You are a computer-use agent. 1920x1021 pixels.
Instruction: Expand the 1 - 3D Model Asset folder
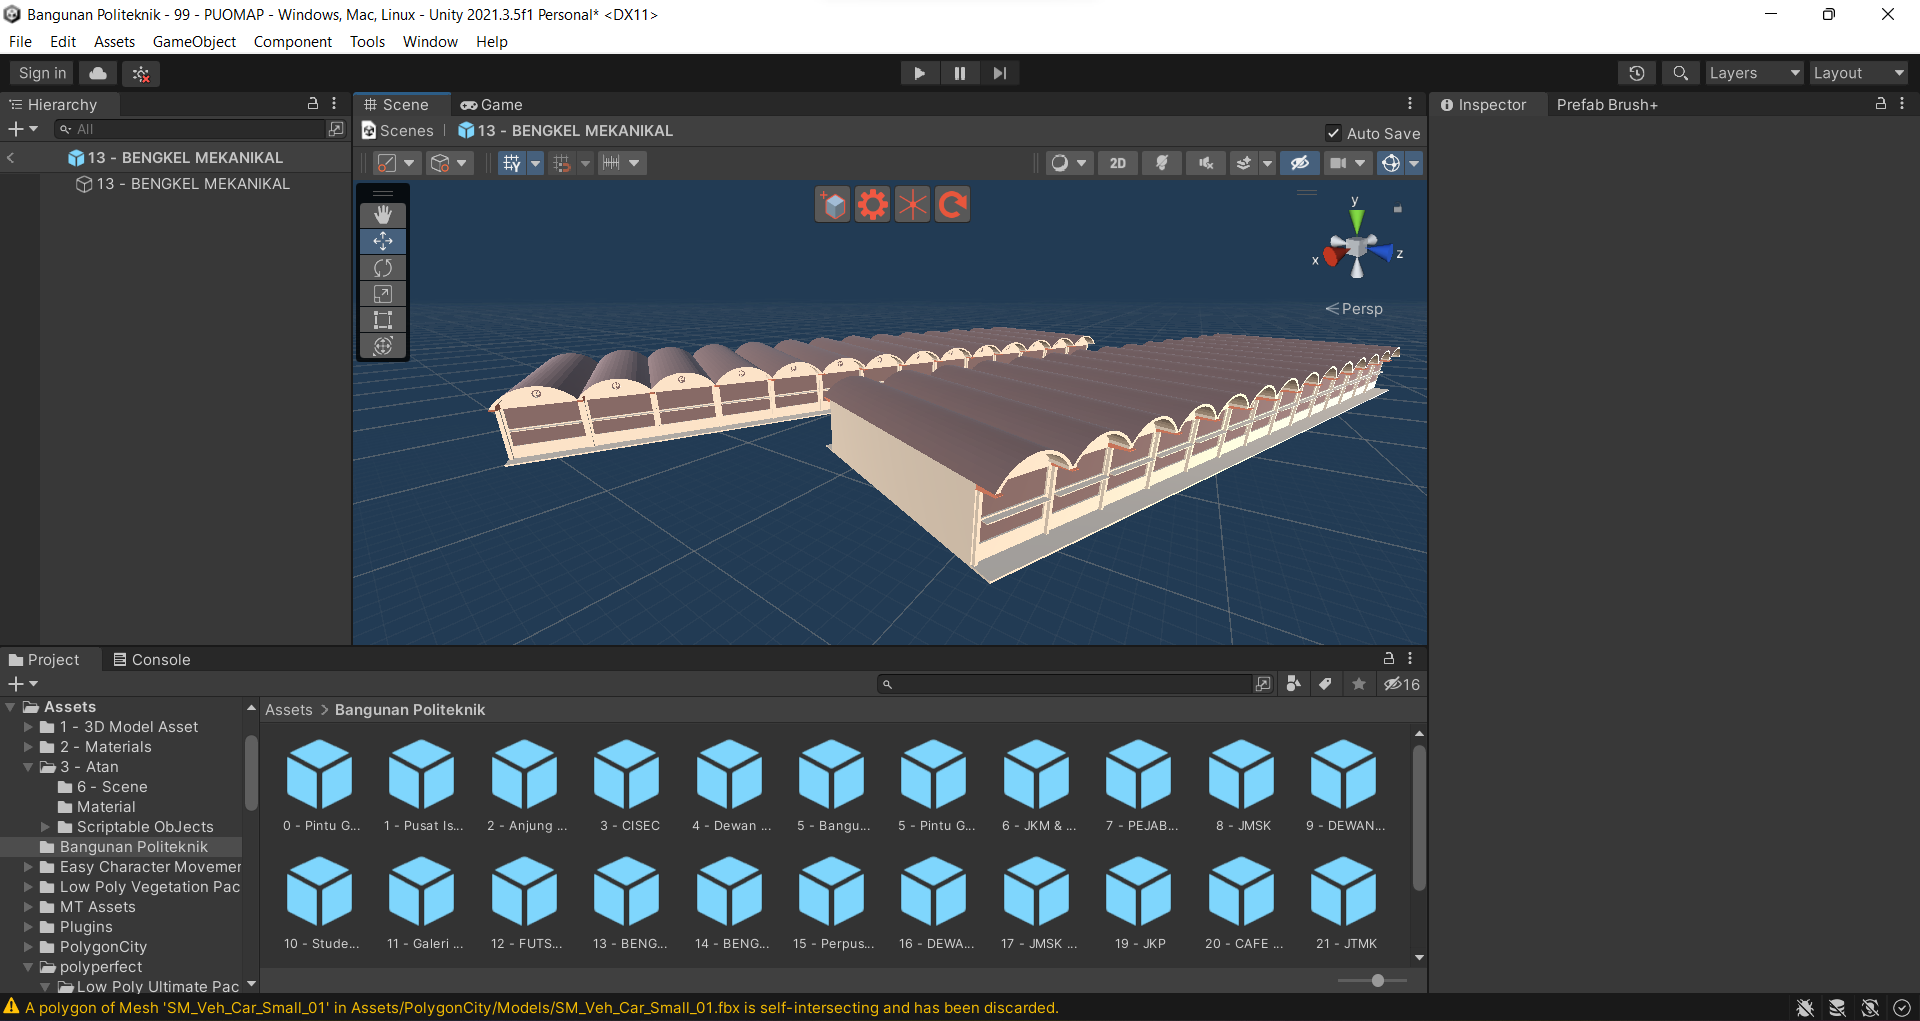coord(29,727)
